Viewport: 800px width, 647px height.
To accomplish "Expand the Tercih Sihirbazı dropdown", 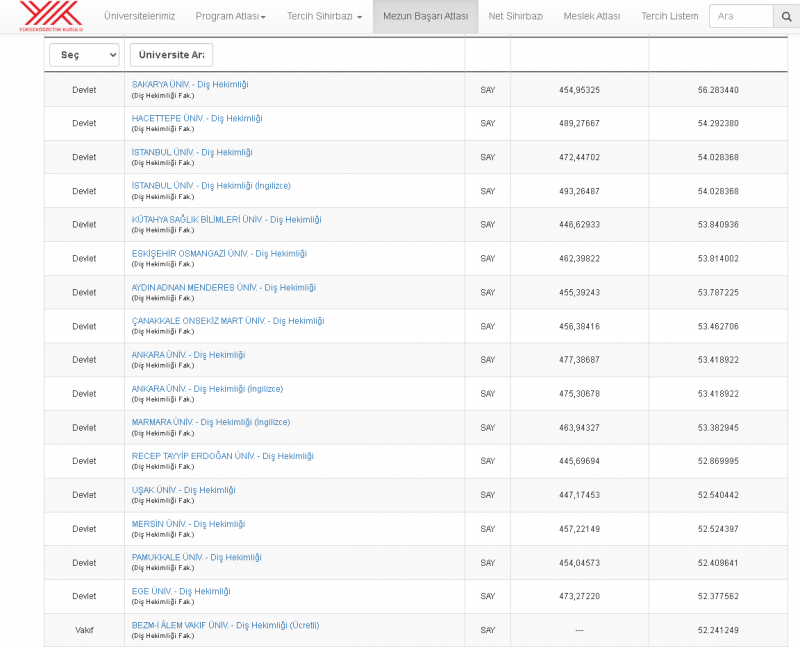I will click(324, 17).
